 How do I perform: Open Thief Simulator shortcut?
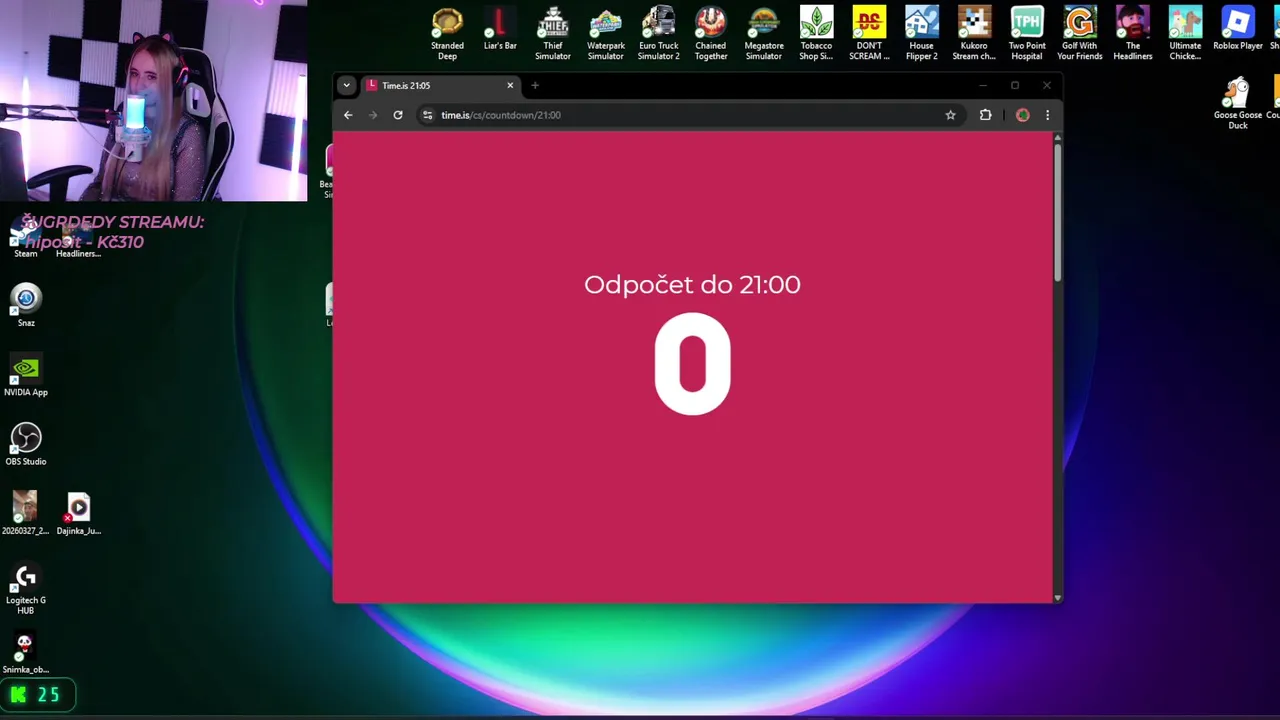pos(552,33)
